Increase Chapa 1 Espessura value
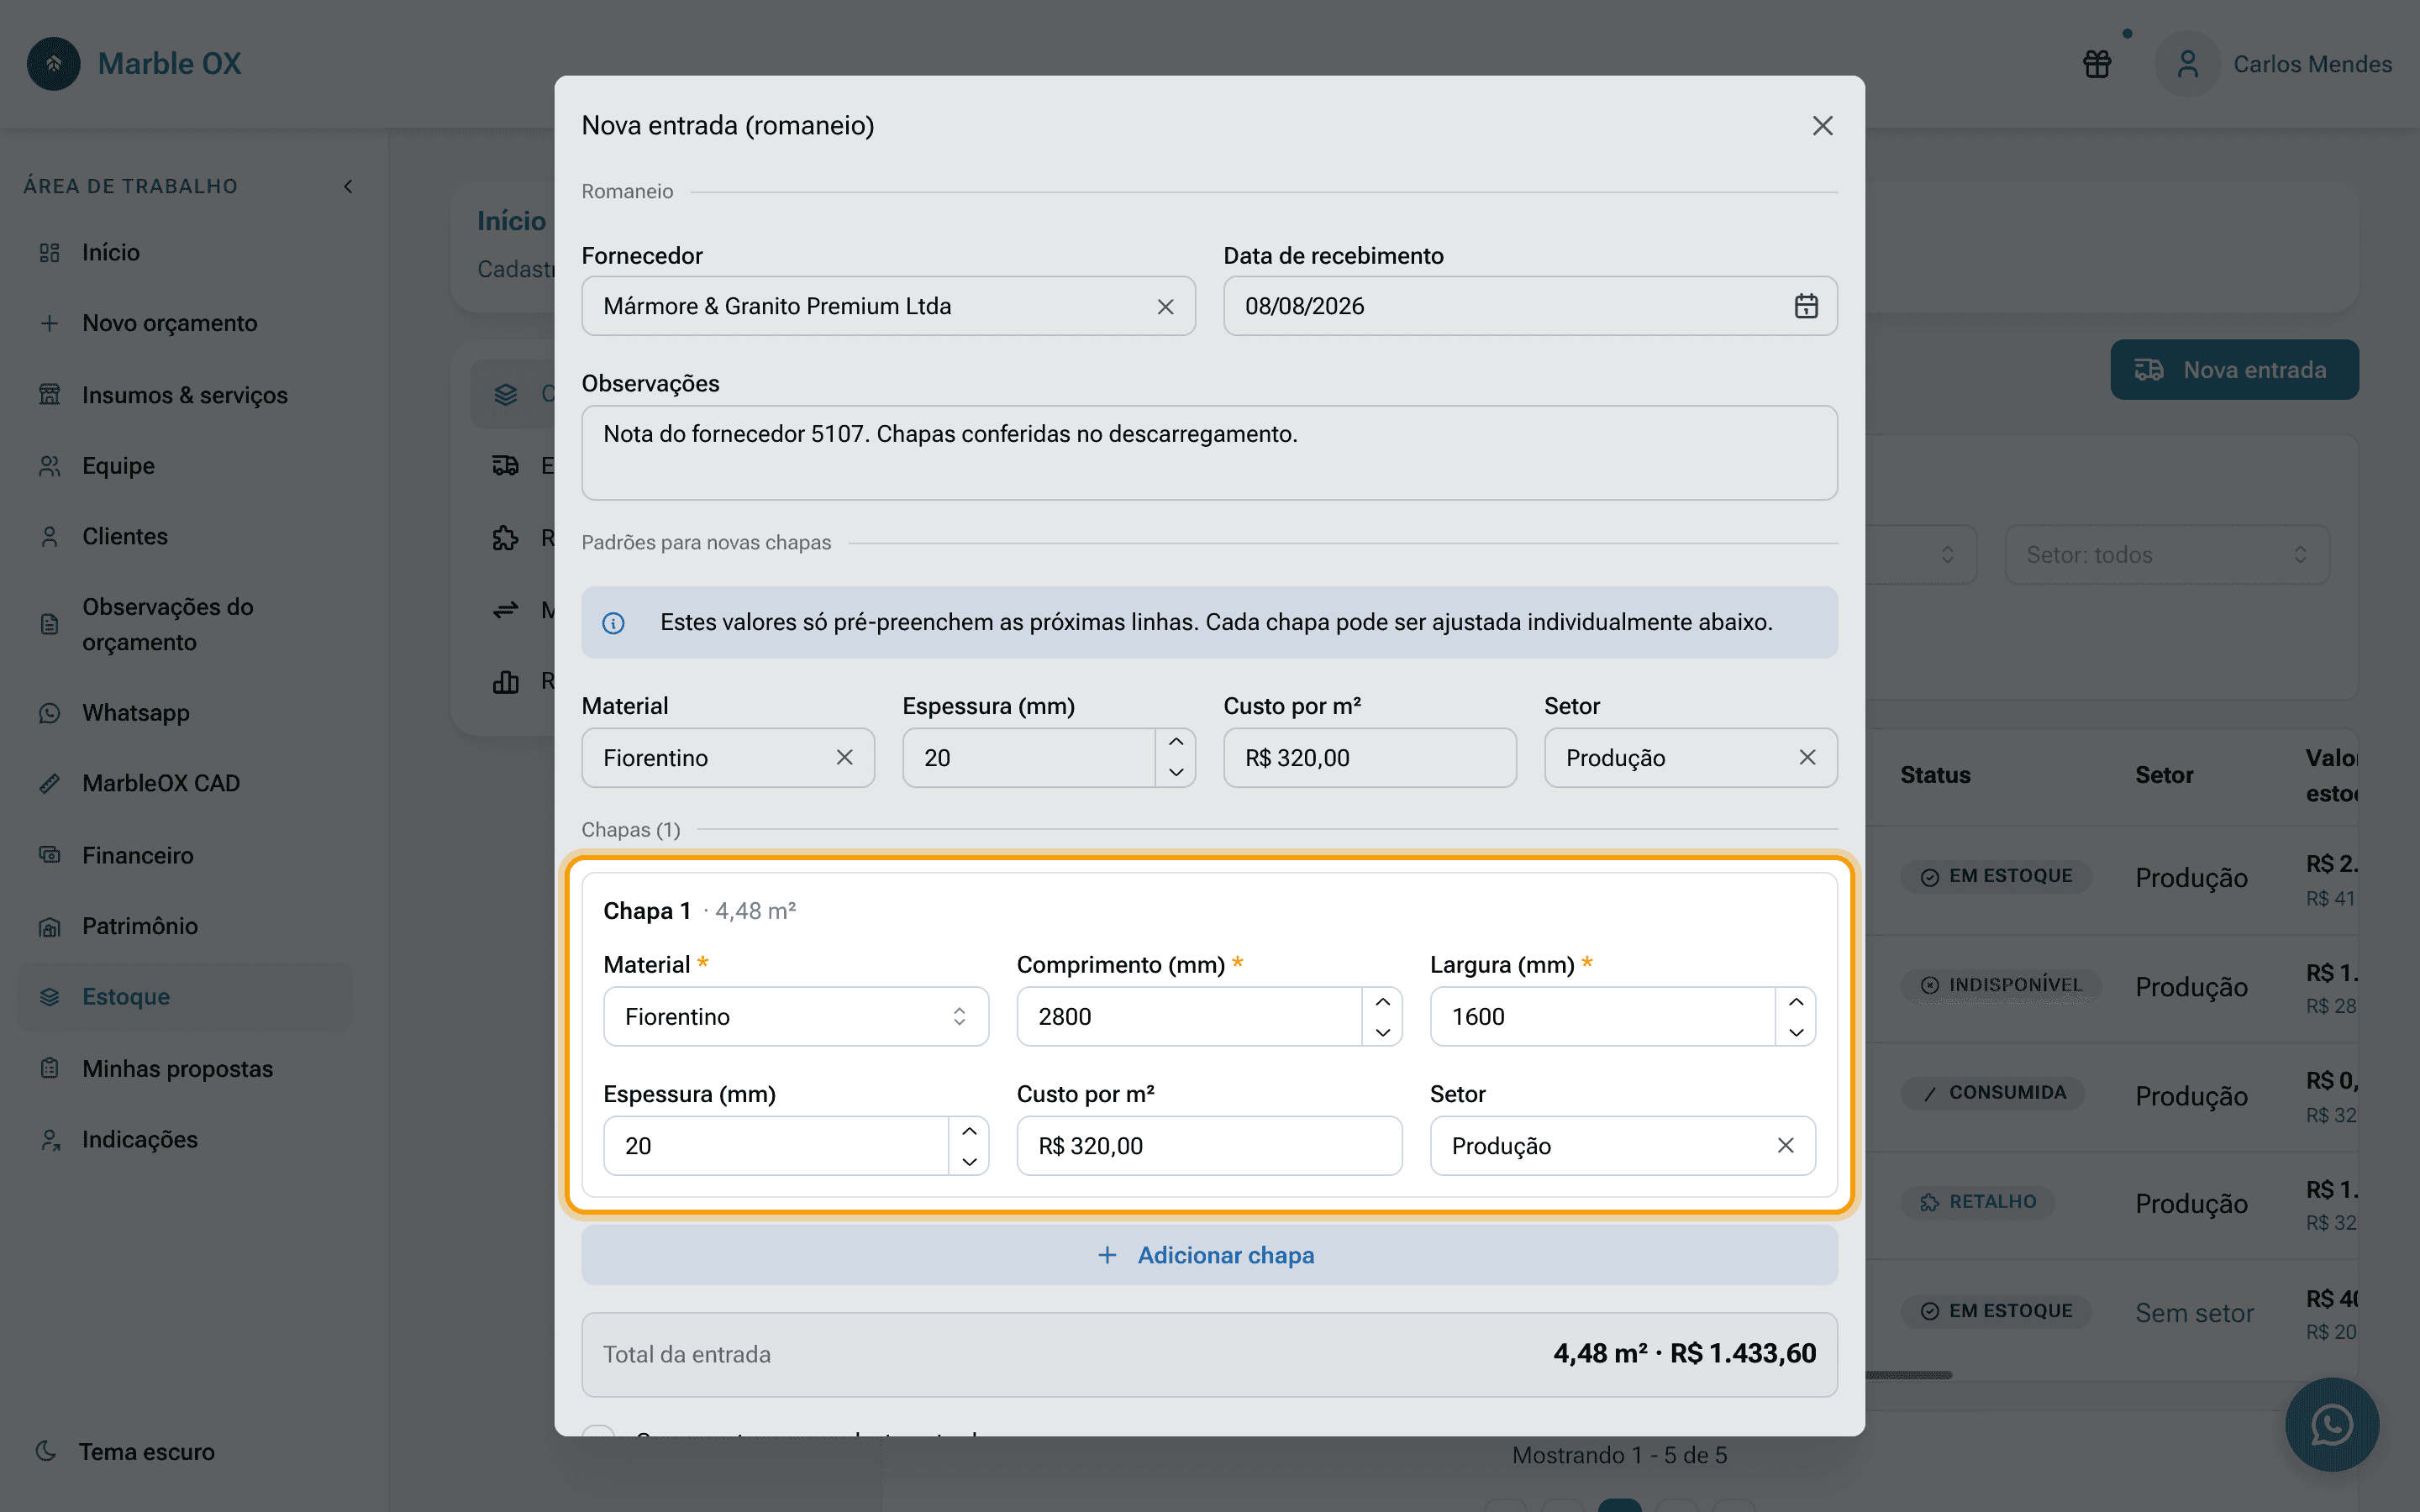Image resolution: width=2420 pixels, height=1512 pixels. click(x=969, y=1131)
